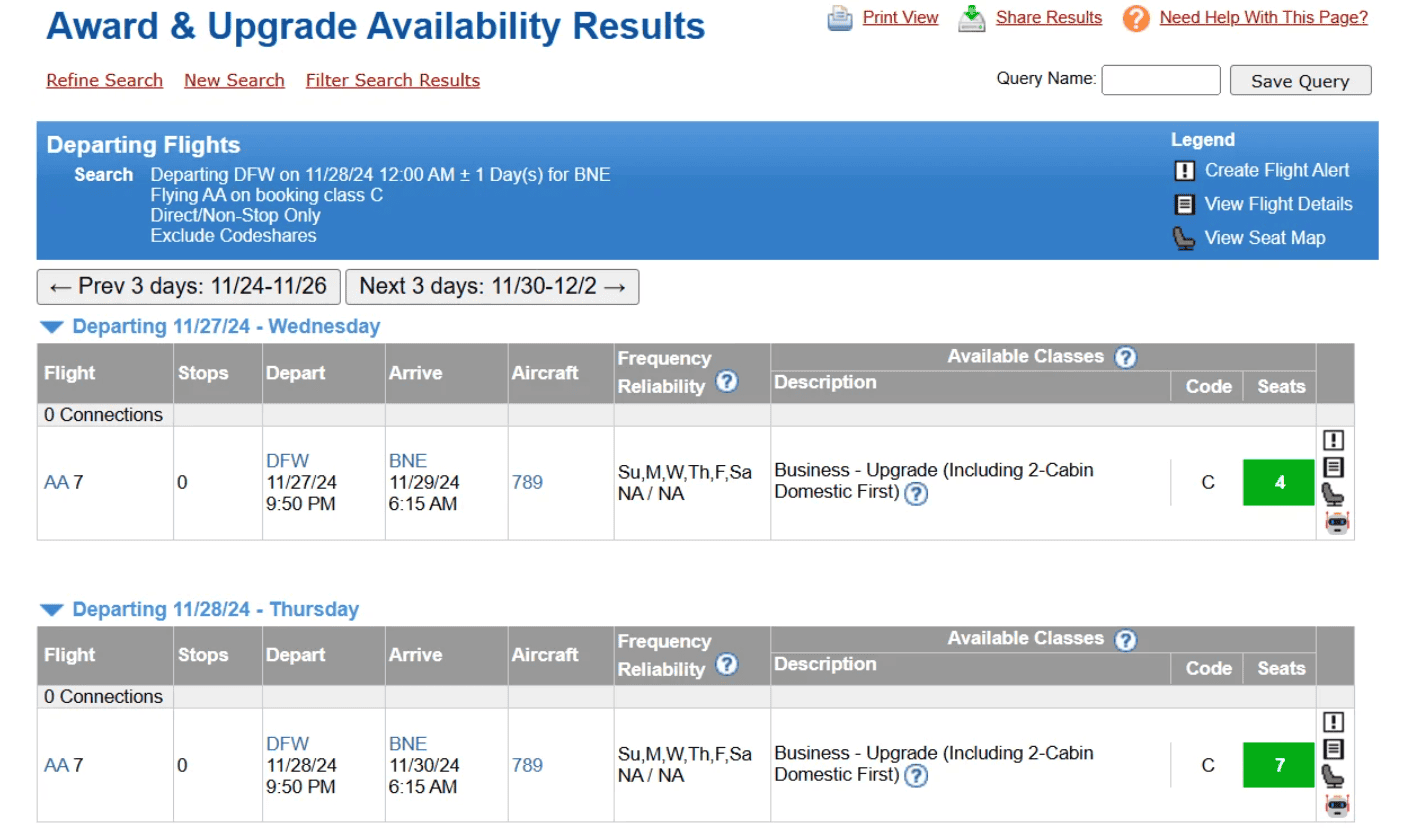Click the View Seat Map legend icon
Viewport: 1414px width, 838px height.
(1184, 238)
